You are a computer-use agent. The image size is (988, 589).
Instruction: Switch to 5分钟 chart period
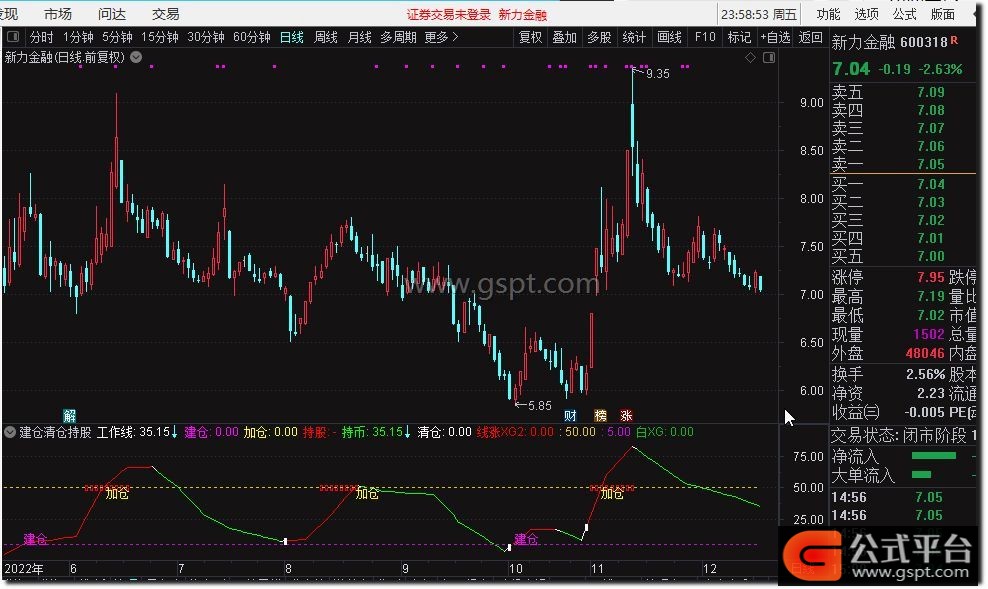tap(117, 37)
